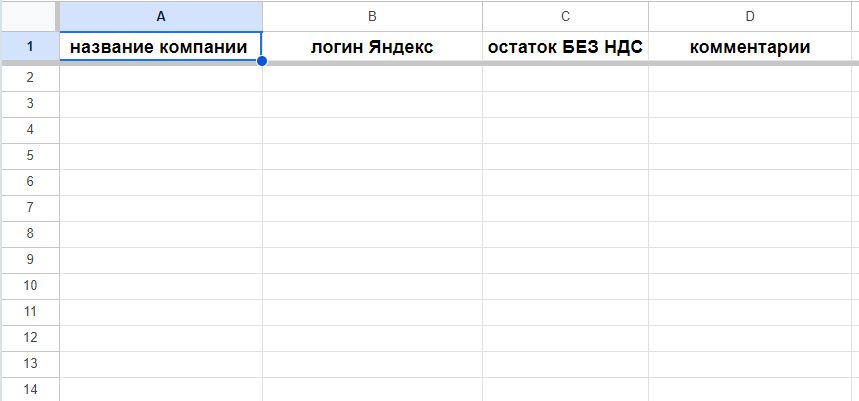
Task: Click the select-all corner box
Action: [29, 16]
